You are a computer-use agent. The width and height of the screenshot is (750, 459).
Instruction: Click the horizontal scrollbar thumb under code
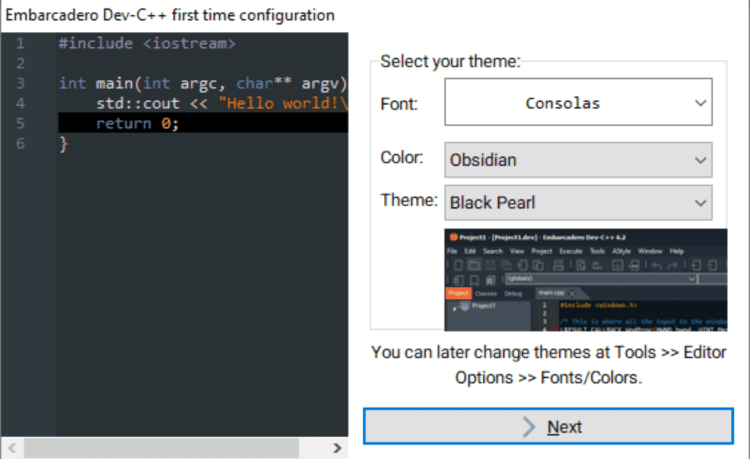pos(162,448)
